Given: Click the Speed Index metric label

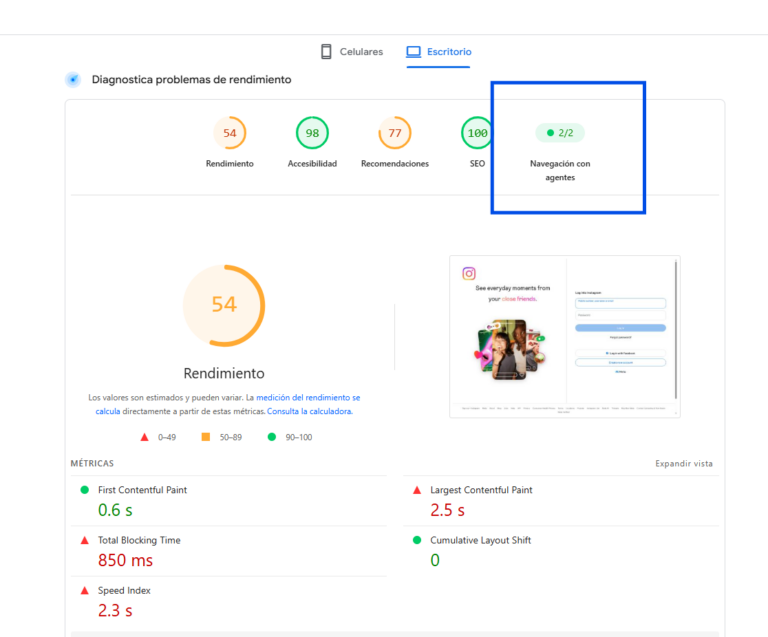Looking at the screenshot, I should pyautogui.click(x=124, y=590).
